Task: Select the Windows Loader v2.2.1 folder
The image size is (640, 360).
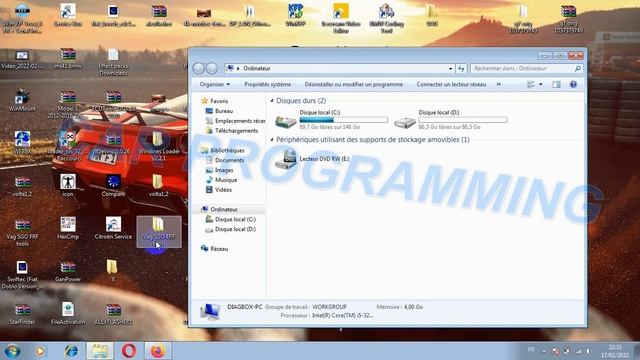Action: click(x=159, y=146)
